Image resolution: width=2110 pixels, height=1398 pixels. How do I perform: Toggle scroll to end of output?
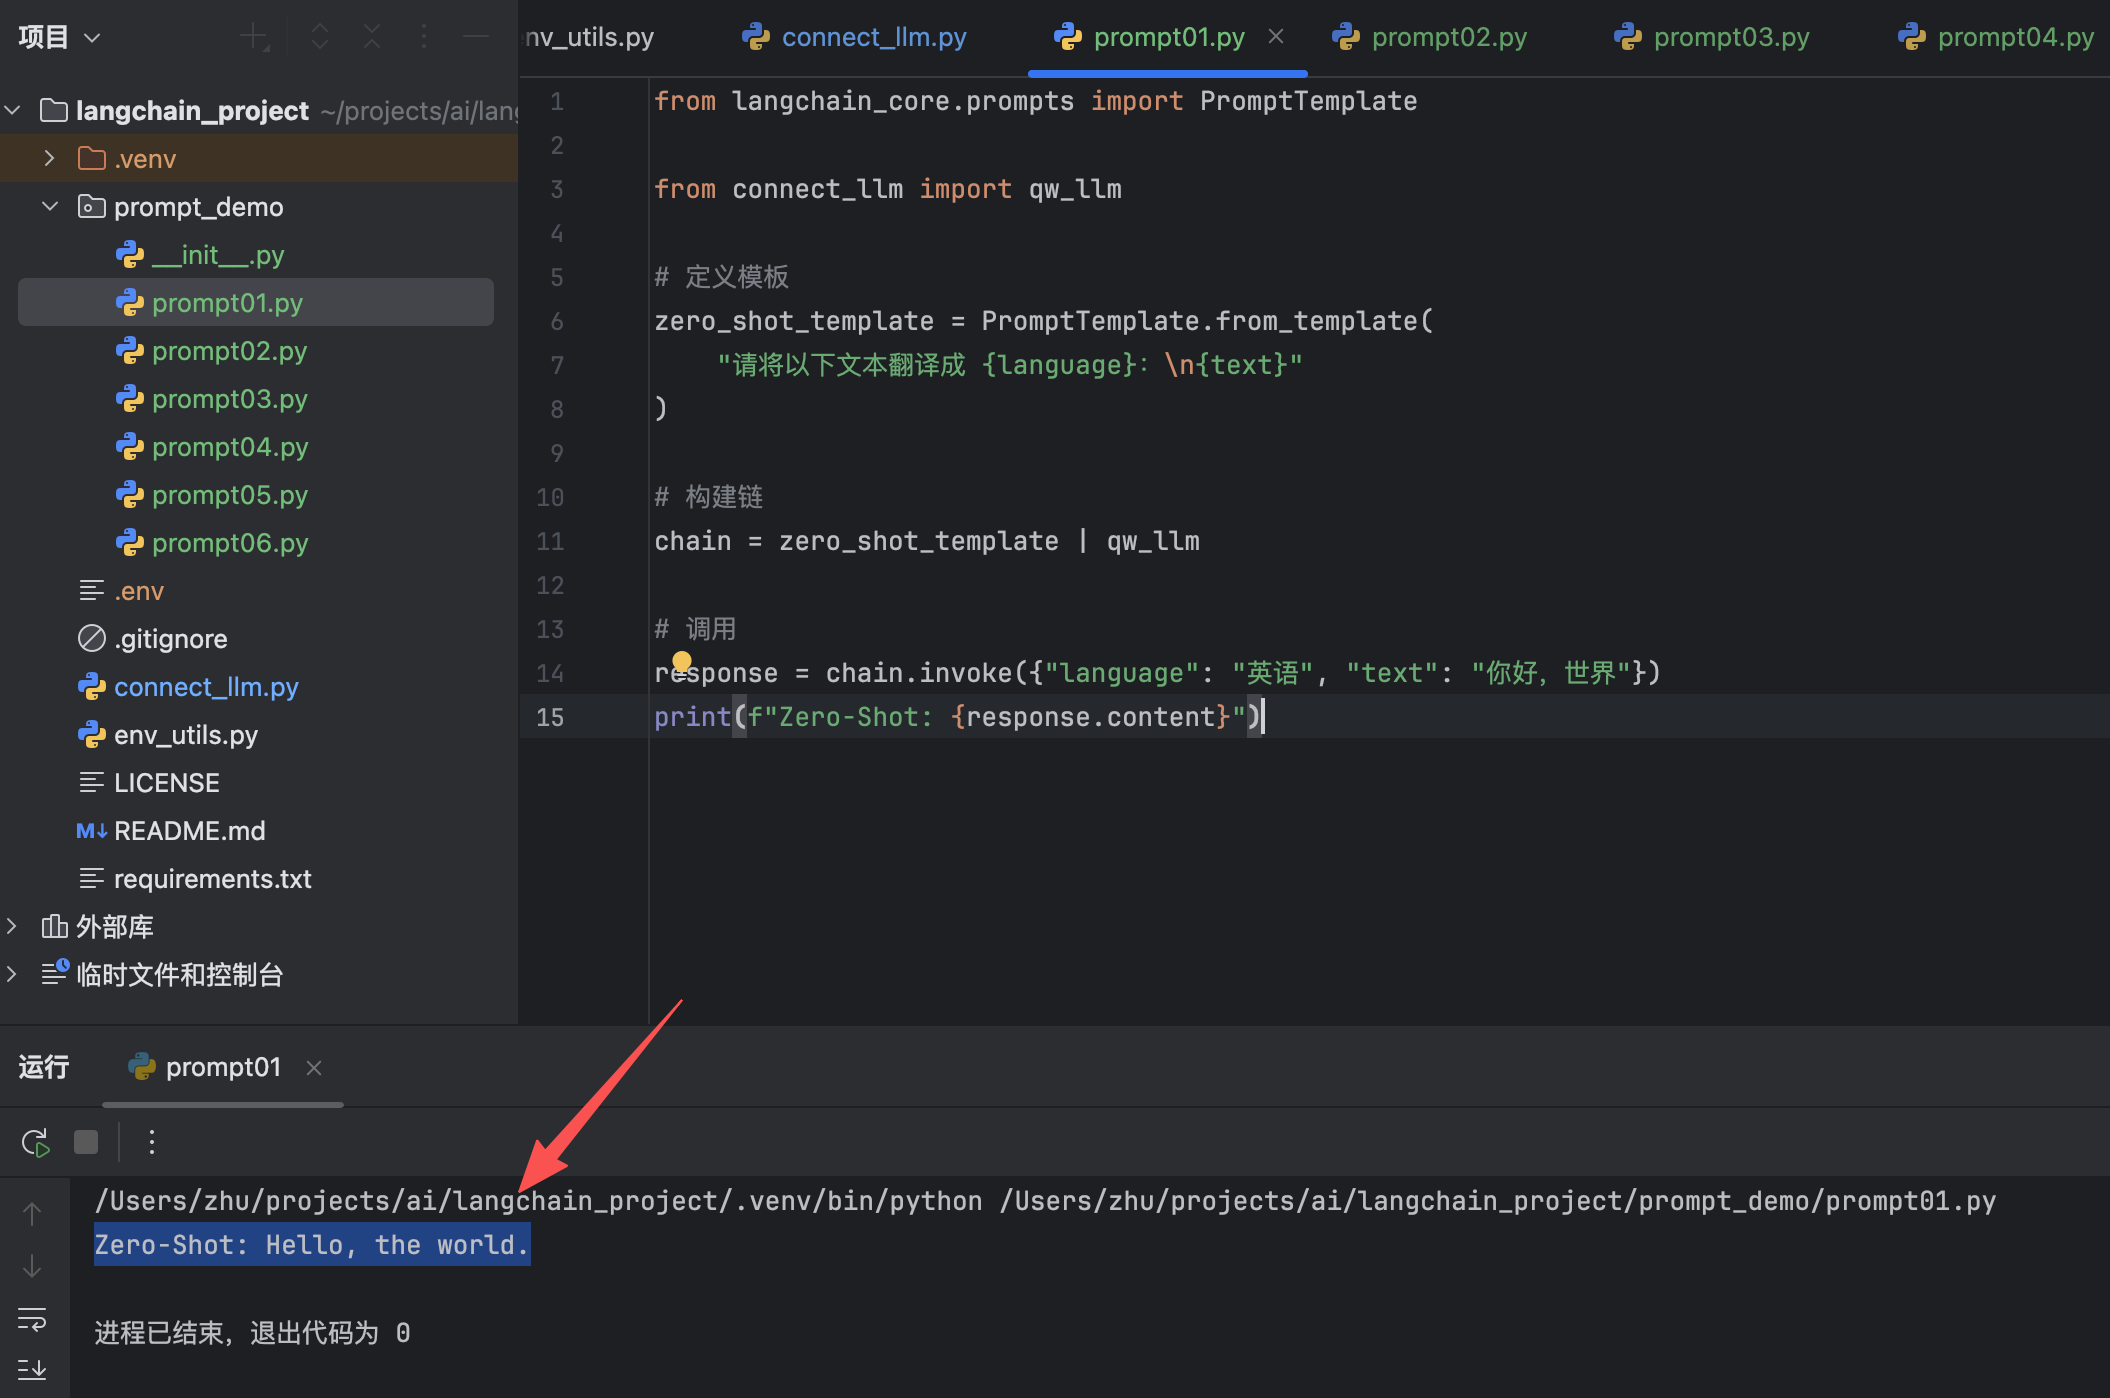click(32, 1369)
